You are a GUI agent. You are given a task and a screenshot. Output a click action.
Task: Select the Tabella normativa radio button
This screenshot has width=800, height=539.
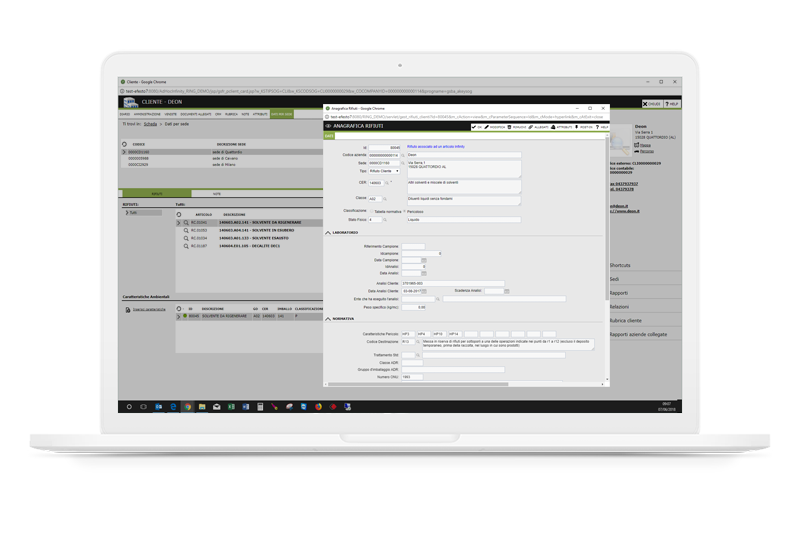[x=371, y=211]
